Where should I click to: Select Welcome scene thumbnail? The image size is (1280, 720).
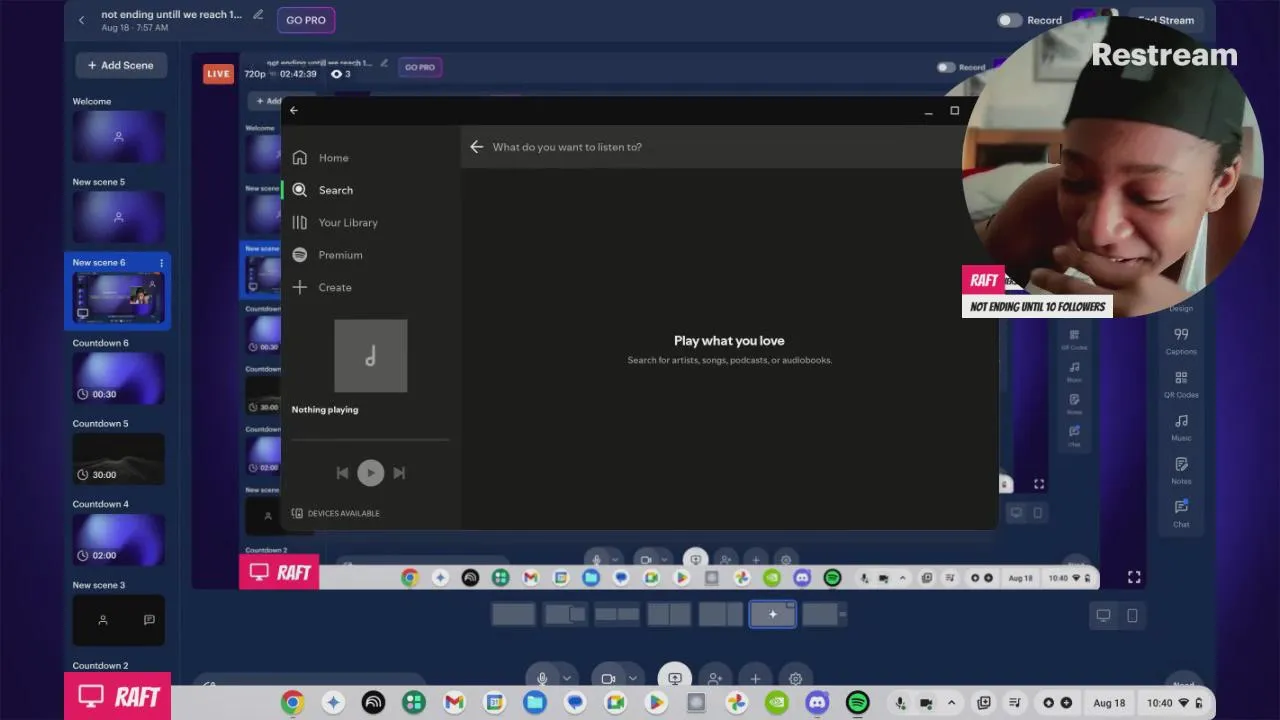pos(118,136)
